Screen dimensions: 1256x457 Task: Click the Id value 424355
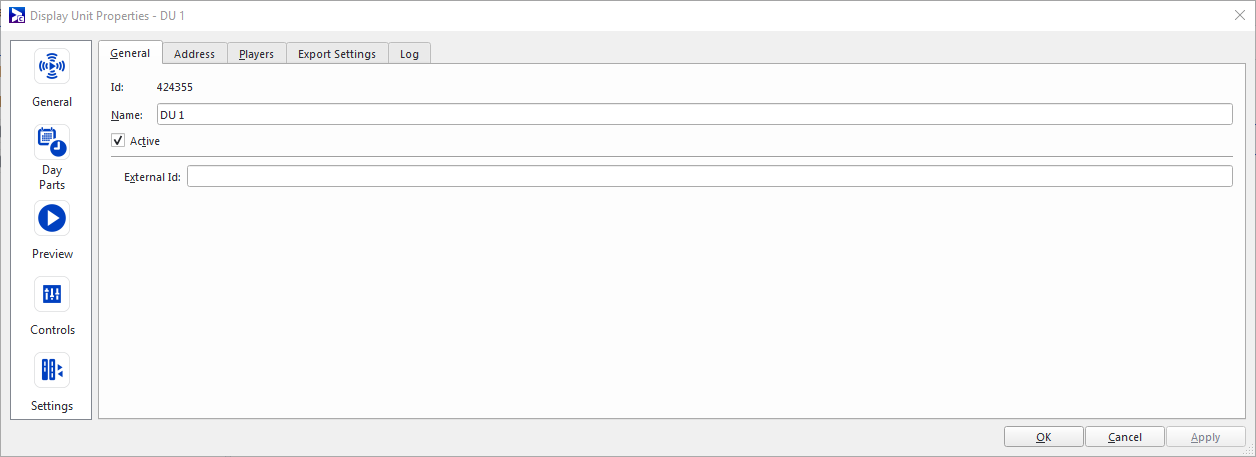click(175, 87)
